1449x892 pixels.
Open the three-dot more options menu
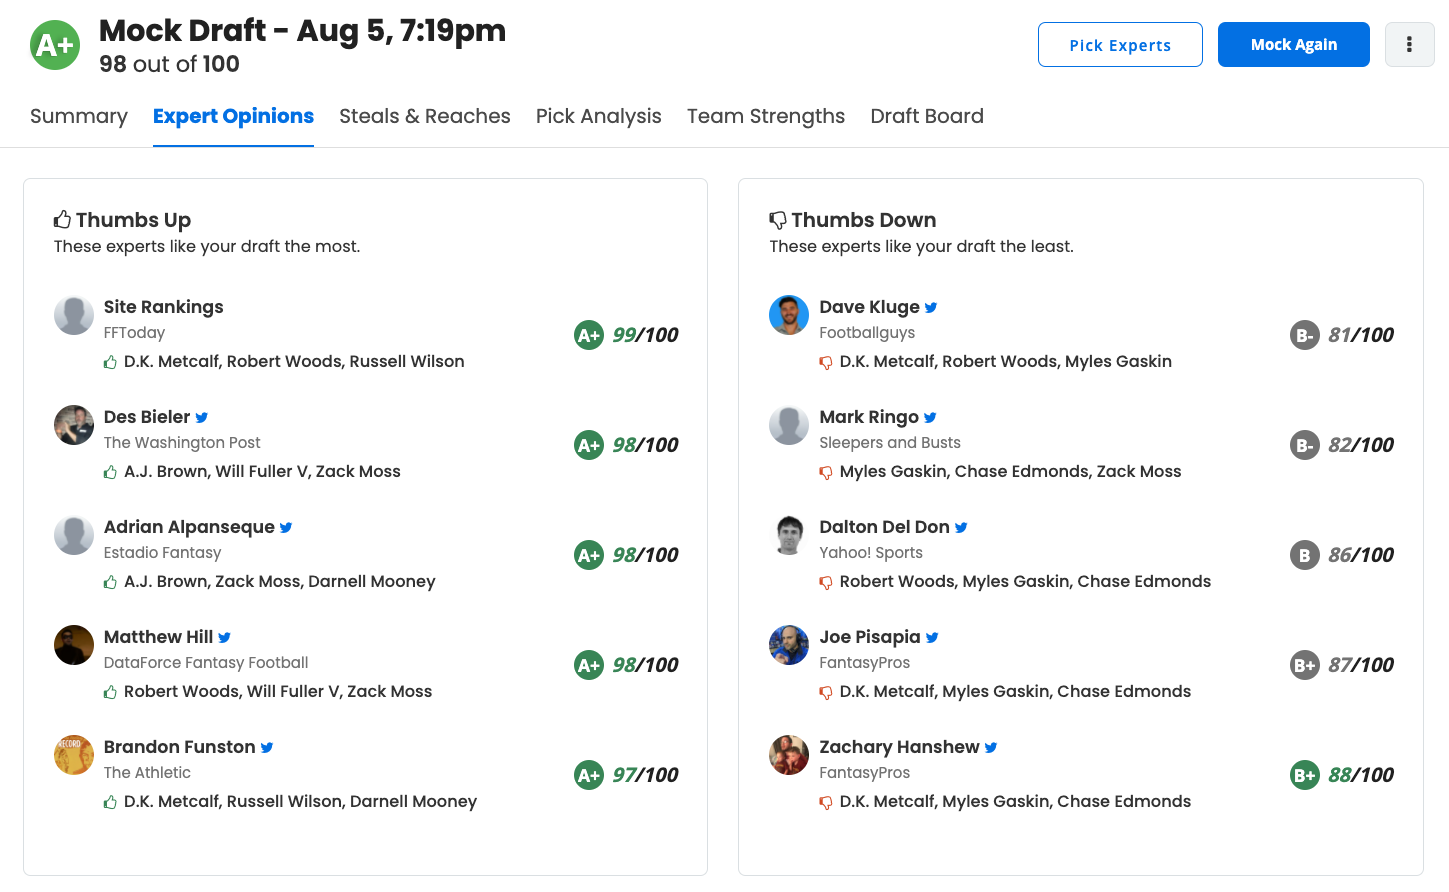point(1409,45)
